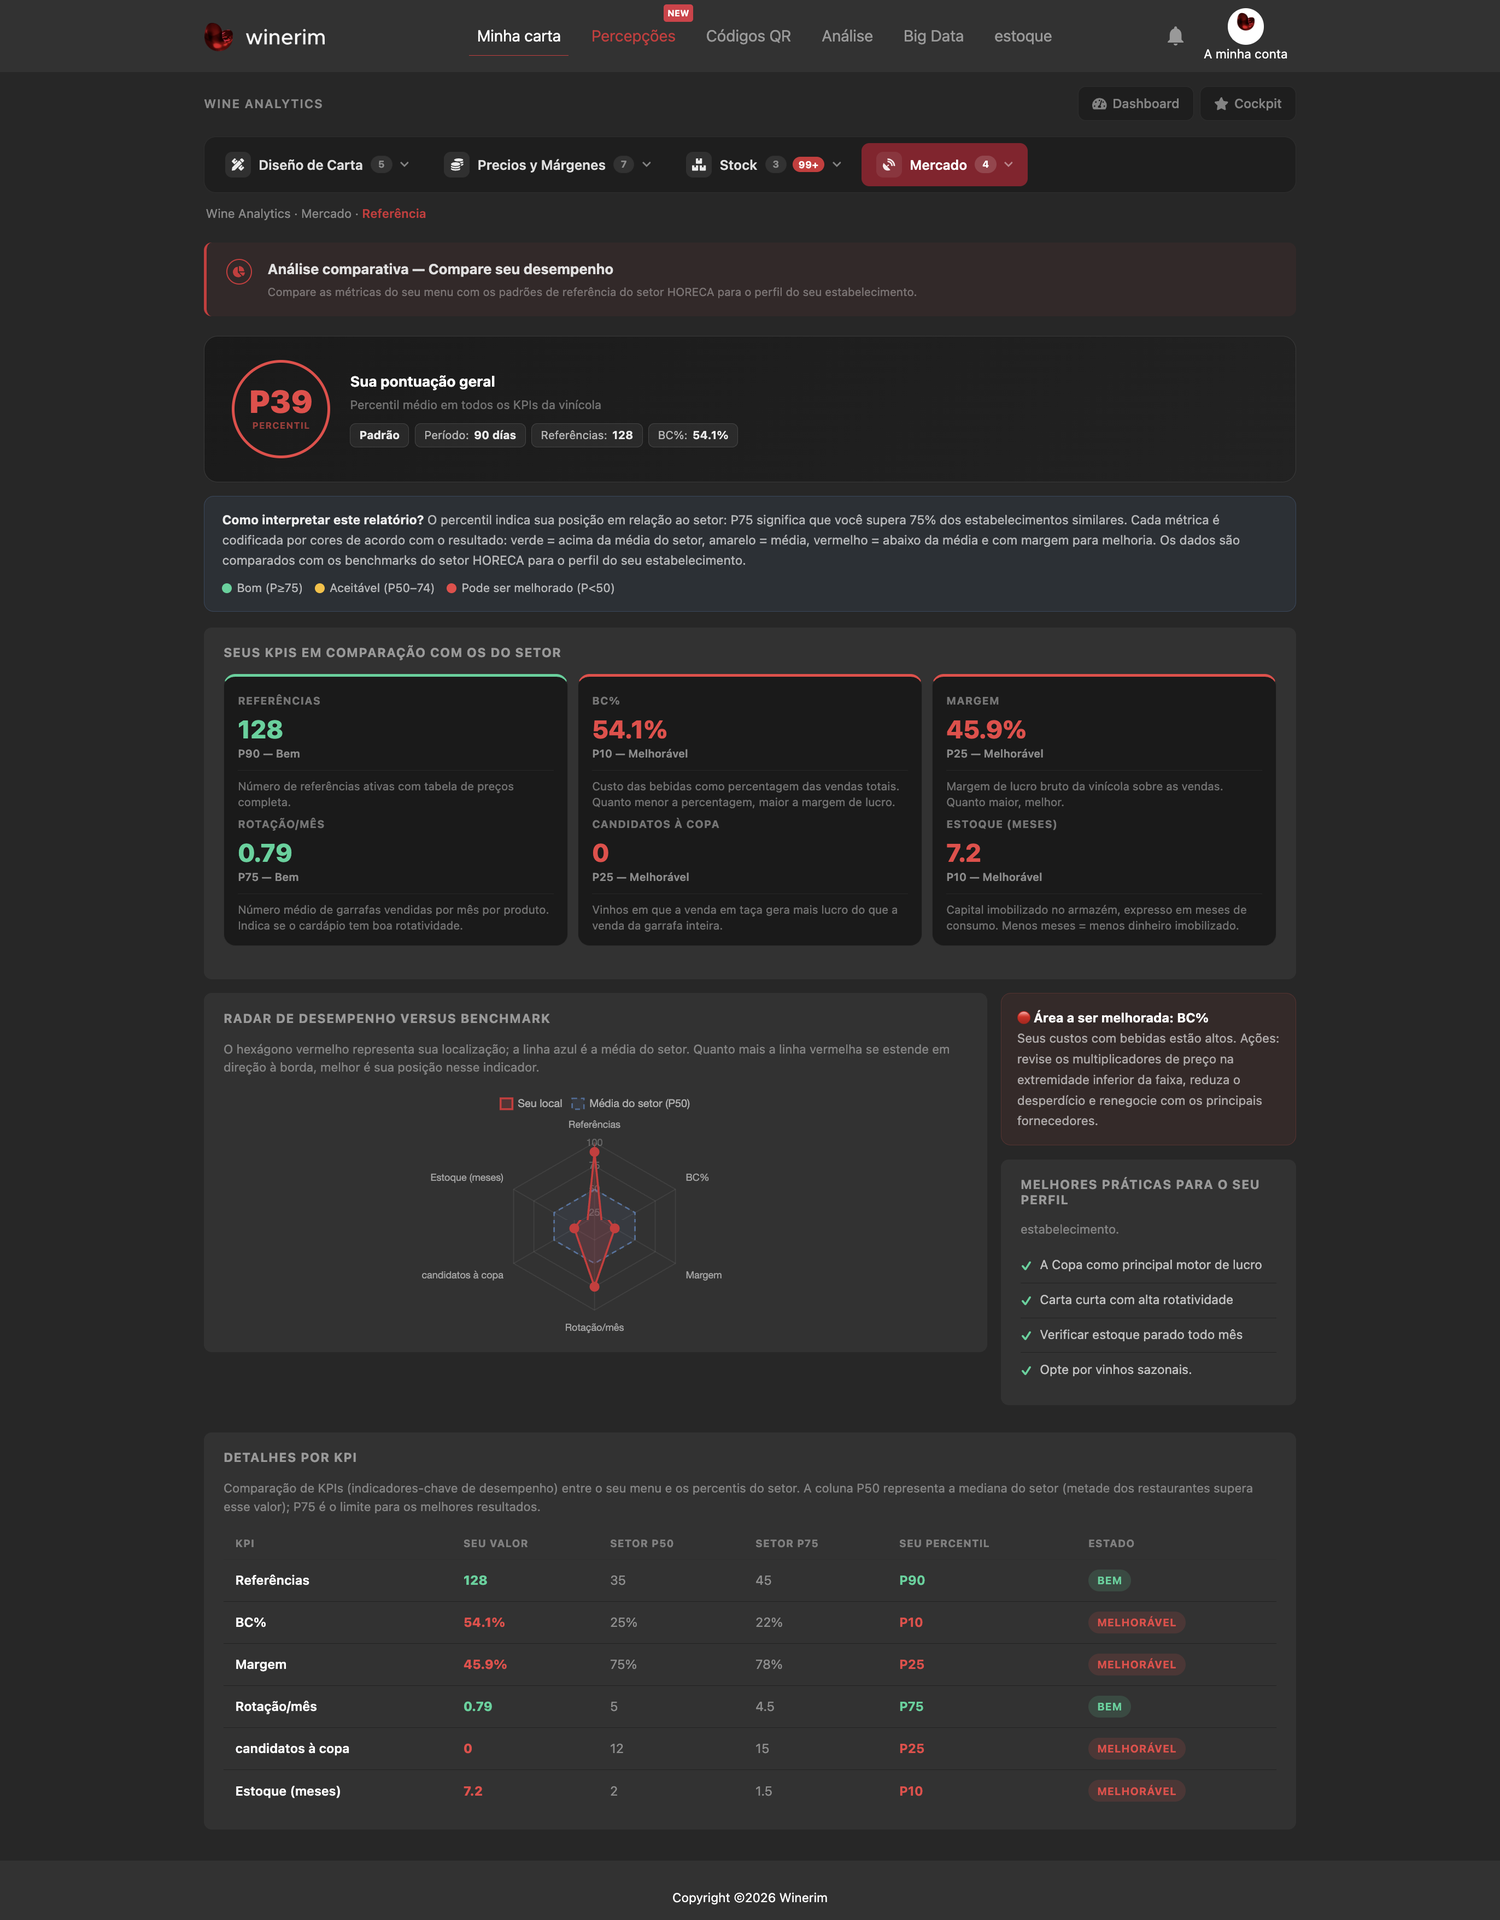Click the Referências vertex point on radar

594,1153
